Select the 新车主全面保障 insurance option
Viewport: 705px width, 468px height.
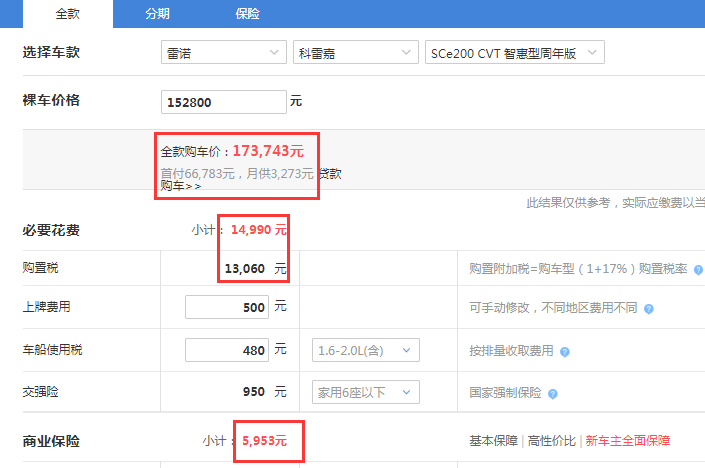(628, 441)
